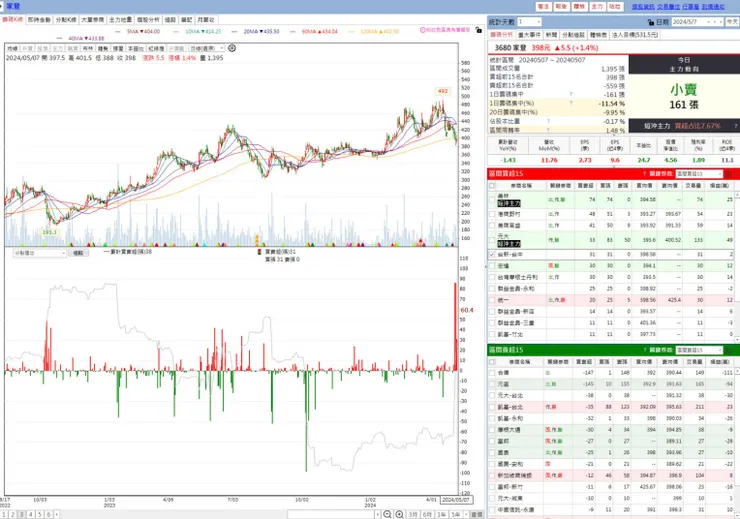740x519 pixels.
Task: Tick the select-all checkbox in the buy table header
Action: [x=492, y=185]
